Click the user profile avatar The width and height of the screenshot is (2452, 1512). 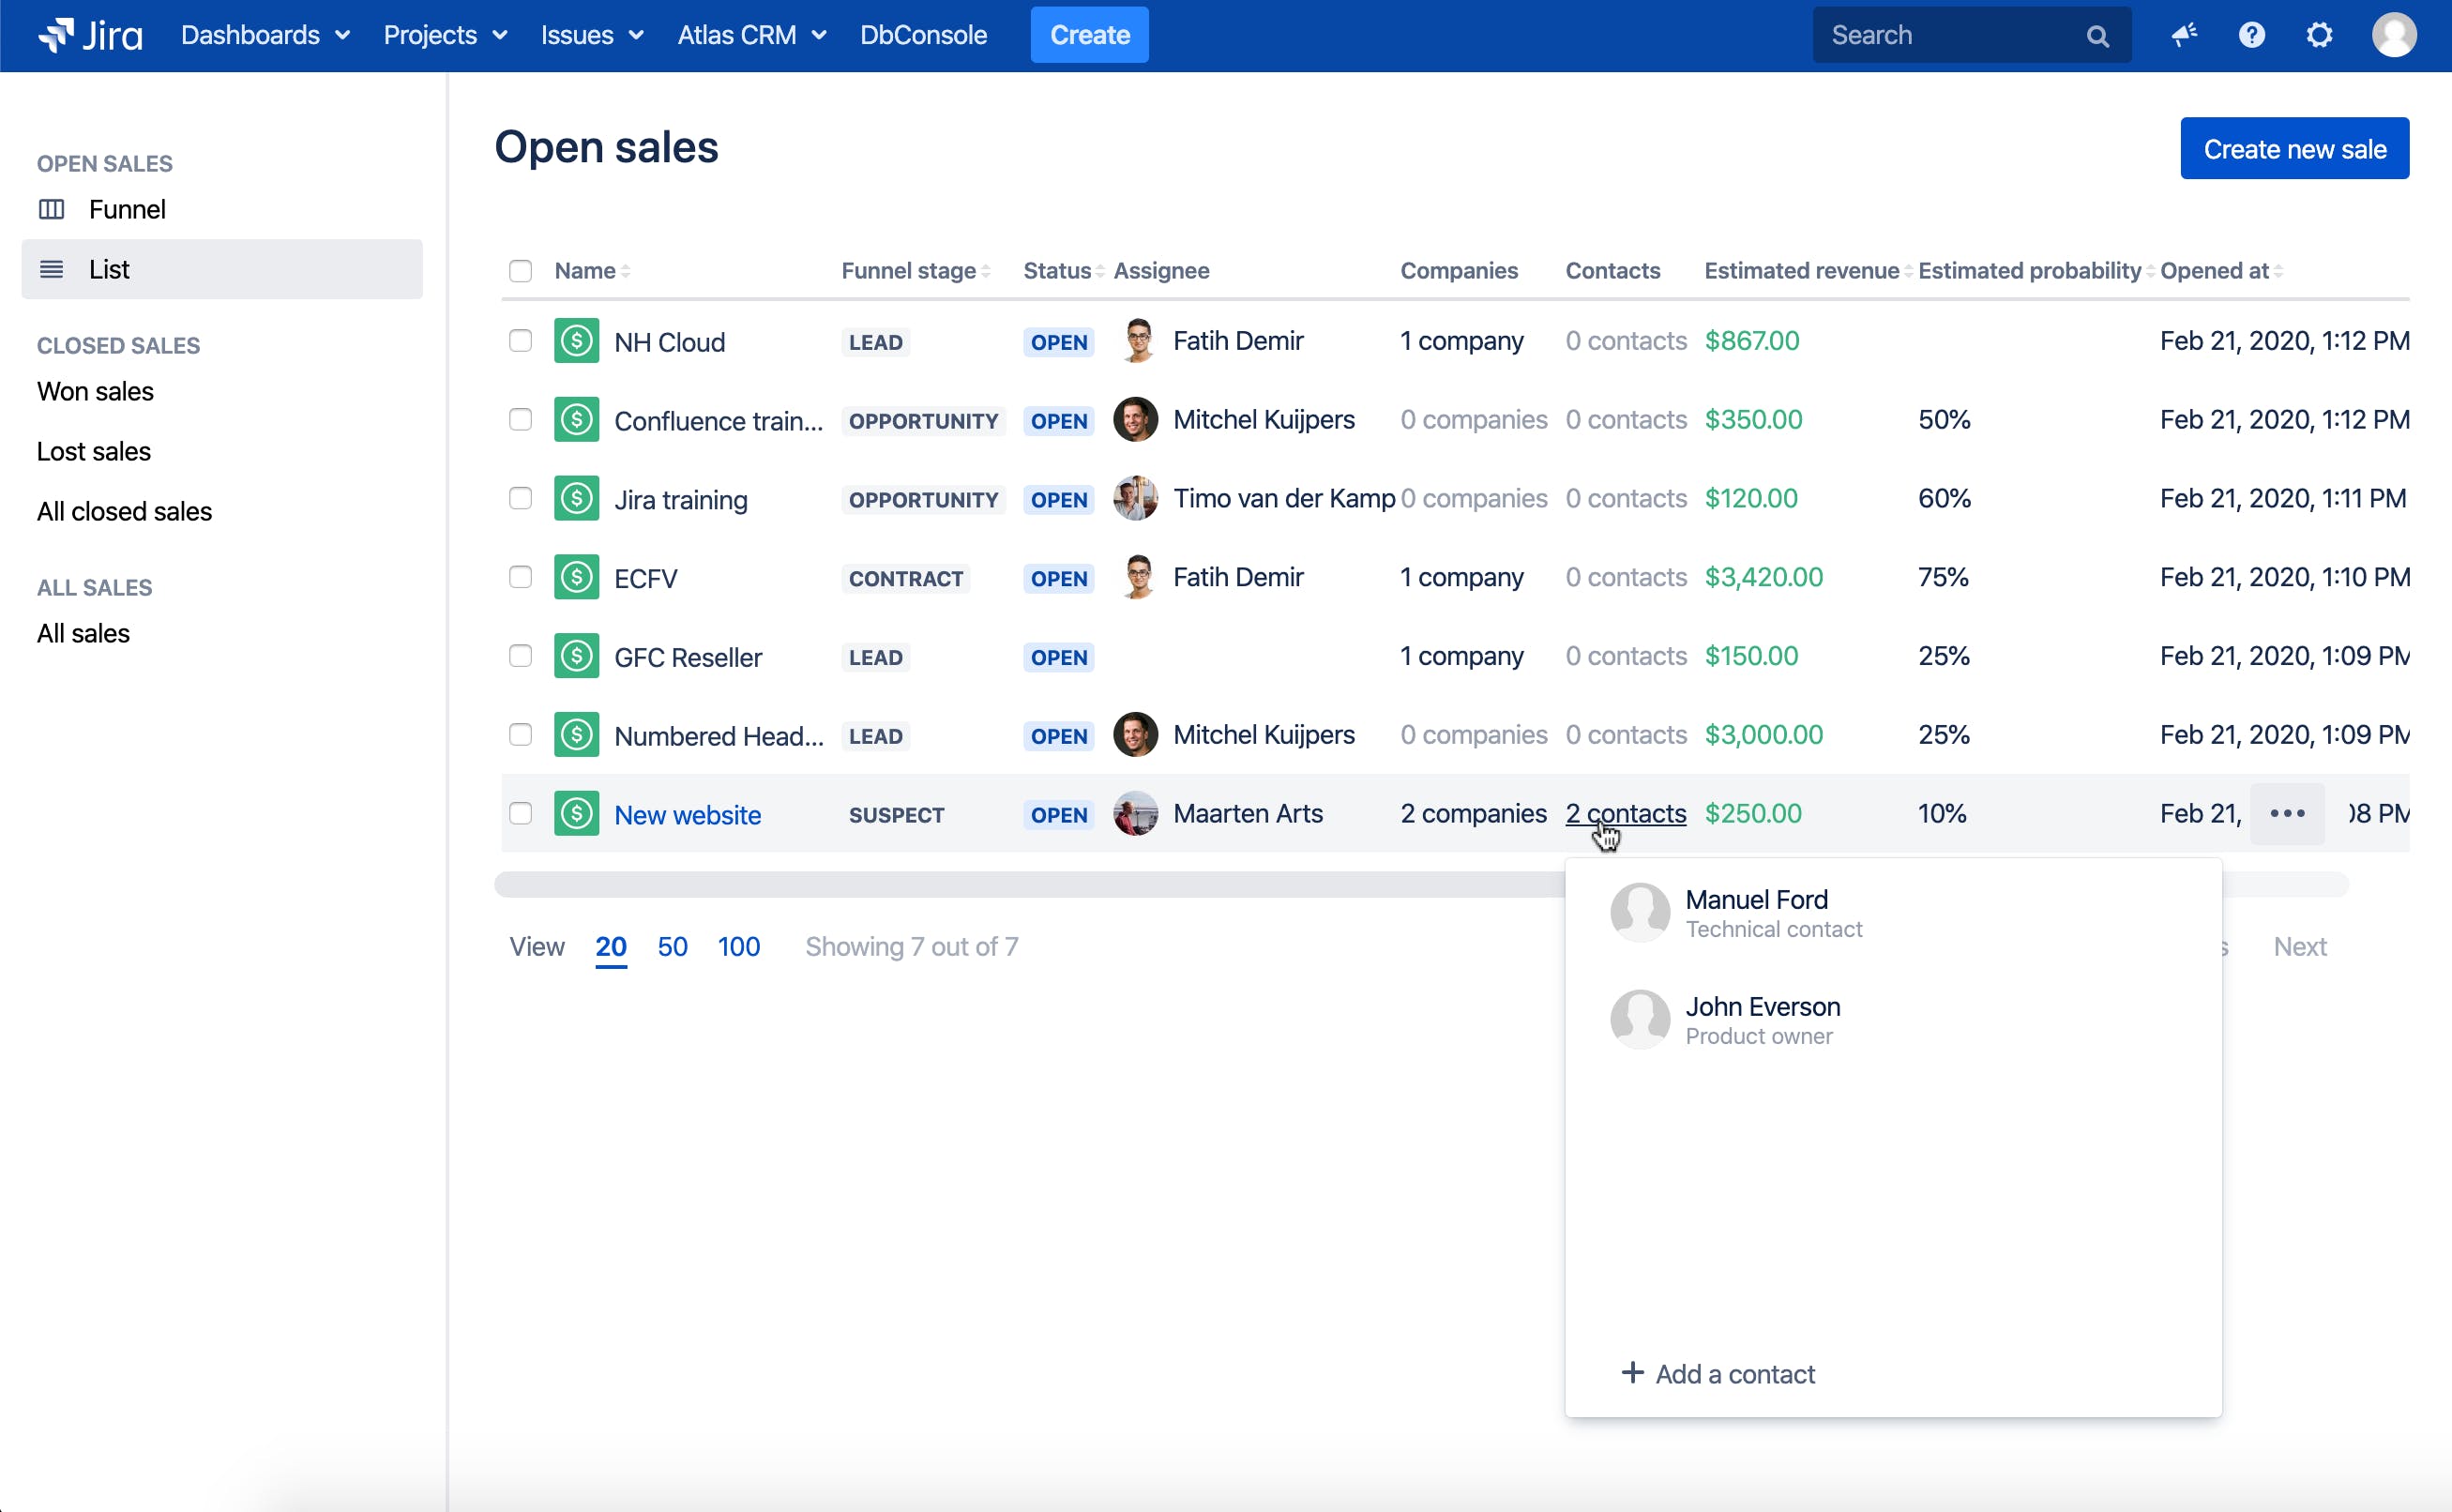[x=2393, y=35]
